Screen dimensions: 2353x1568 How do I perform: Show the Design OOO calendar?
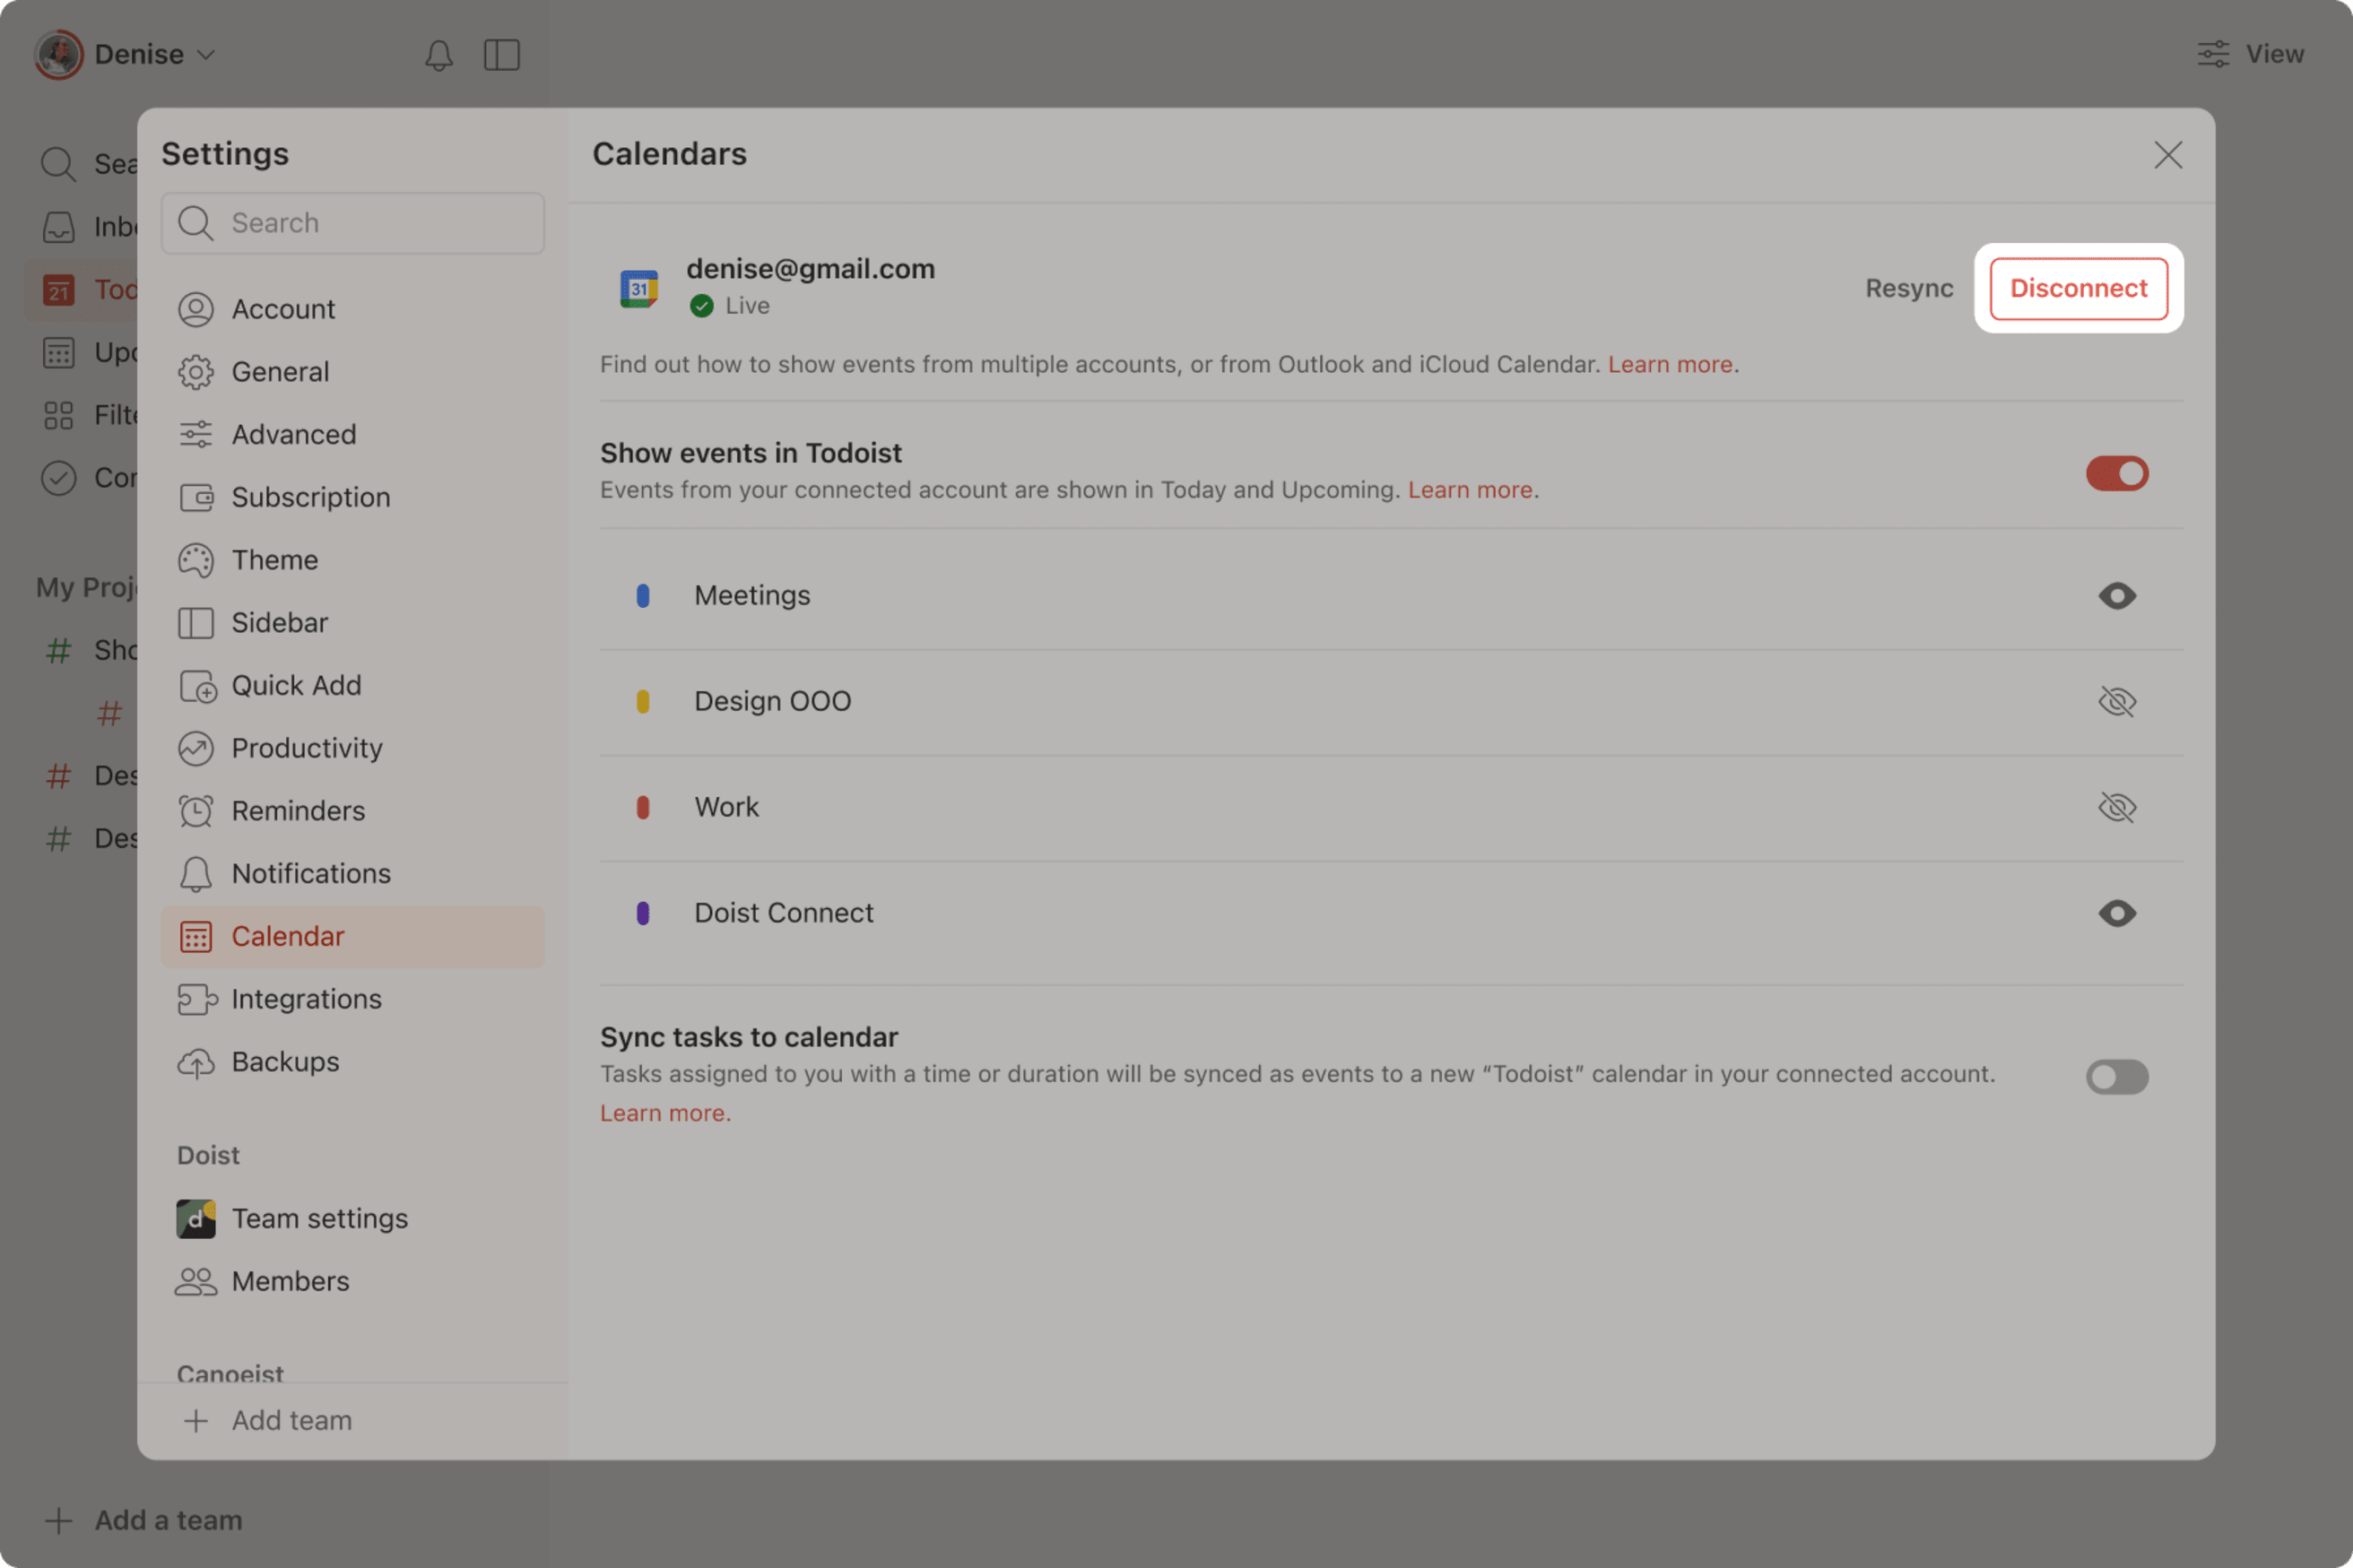coord(2117,700)
